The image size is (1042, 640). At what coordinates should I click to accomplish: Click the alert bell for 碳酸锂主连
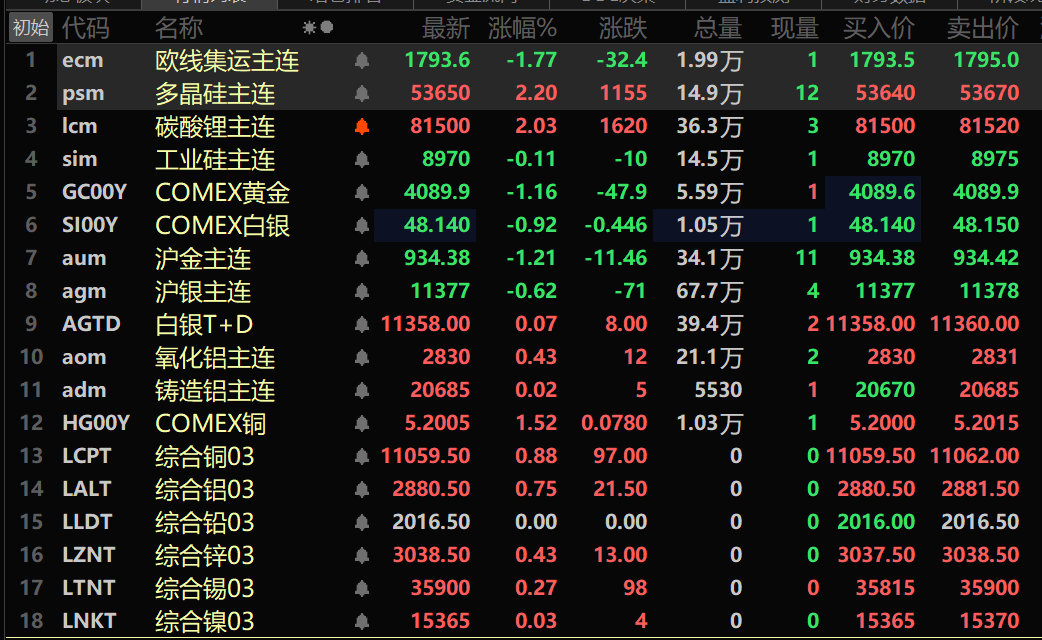coord(362,126)
